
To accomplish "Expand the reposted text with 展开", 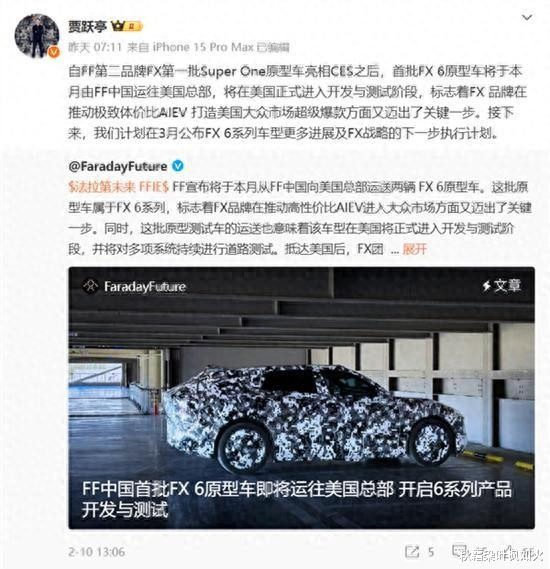I will point(415,249).
